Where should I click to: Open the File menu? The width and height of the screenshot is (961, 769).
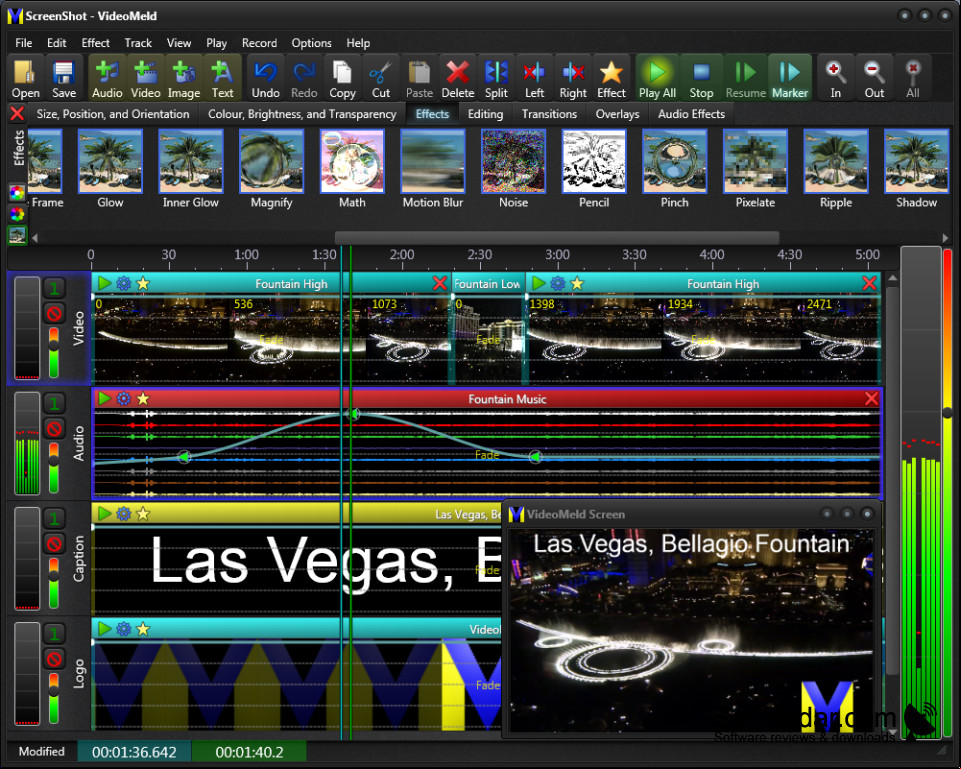coord(24,43)
